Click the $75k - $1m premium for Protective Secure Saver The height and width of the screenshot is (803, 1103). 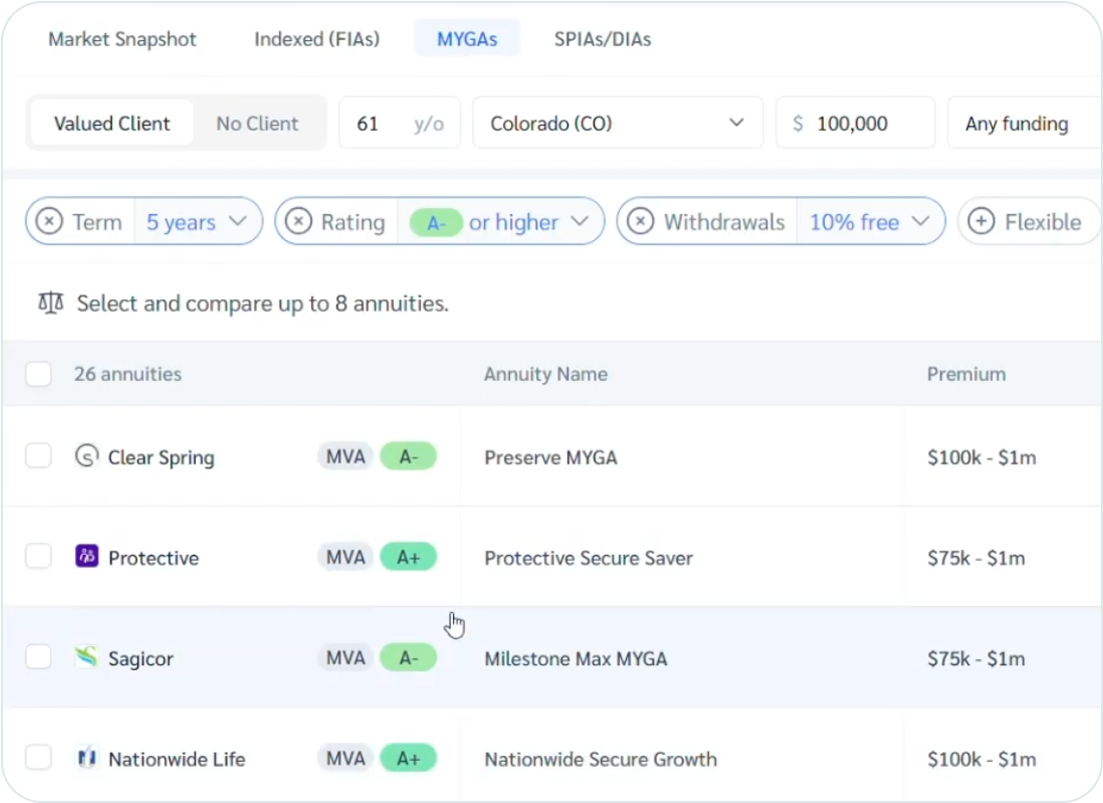point(976,558)
